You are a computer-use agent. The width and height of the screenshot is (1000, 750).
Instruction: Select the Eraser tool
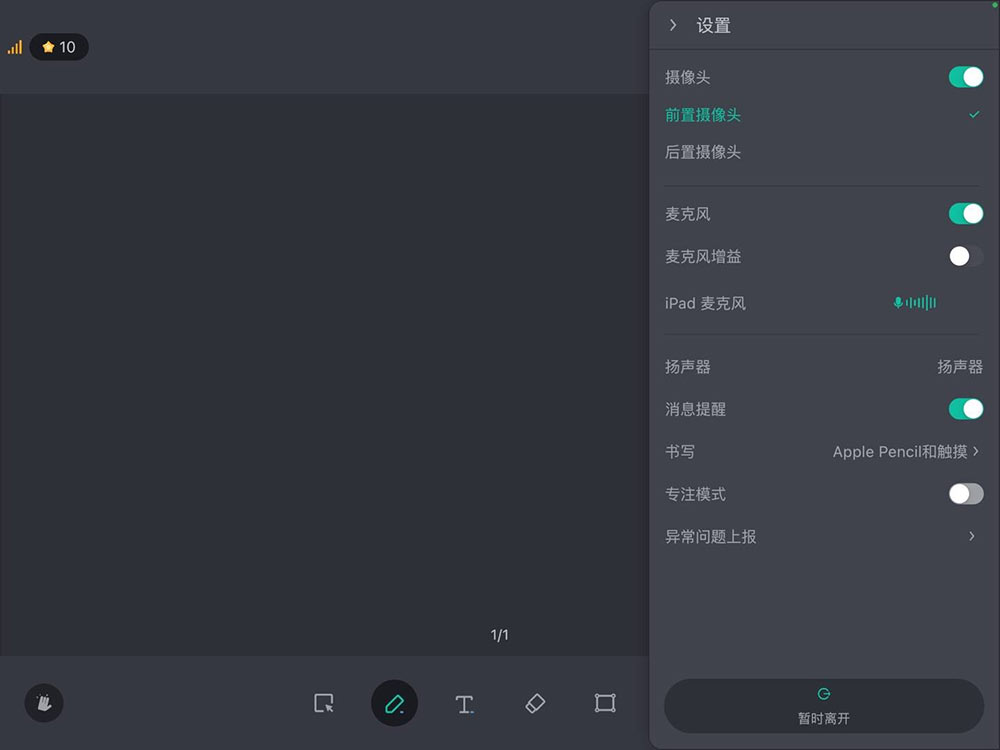pyautogui.click(x=534, y=703)
